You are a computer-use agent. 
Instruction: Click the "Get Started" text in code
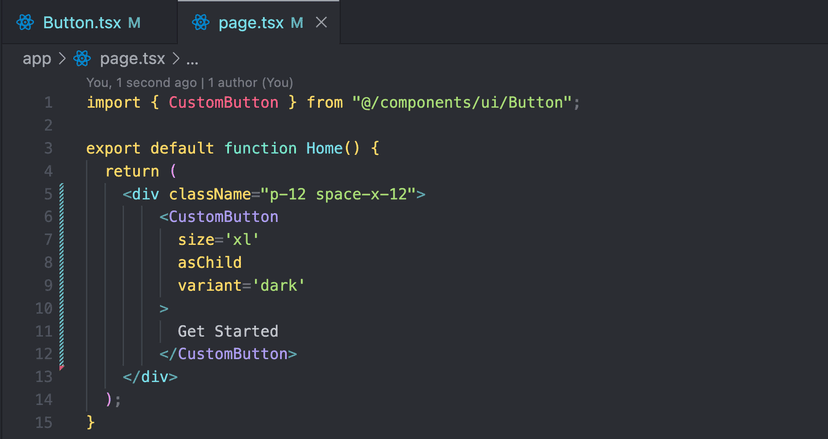pyautogui.click(x=228, y=331)
